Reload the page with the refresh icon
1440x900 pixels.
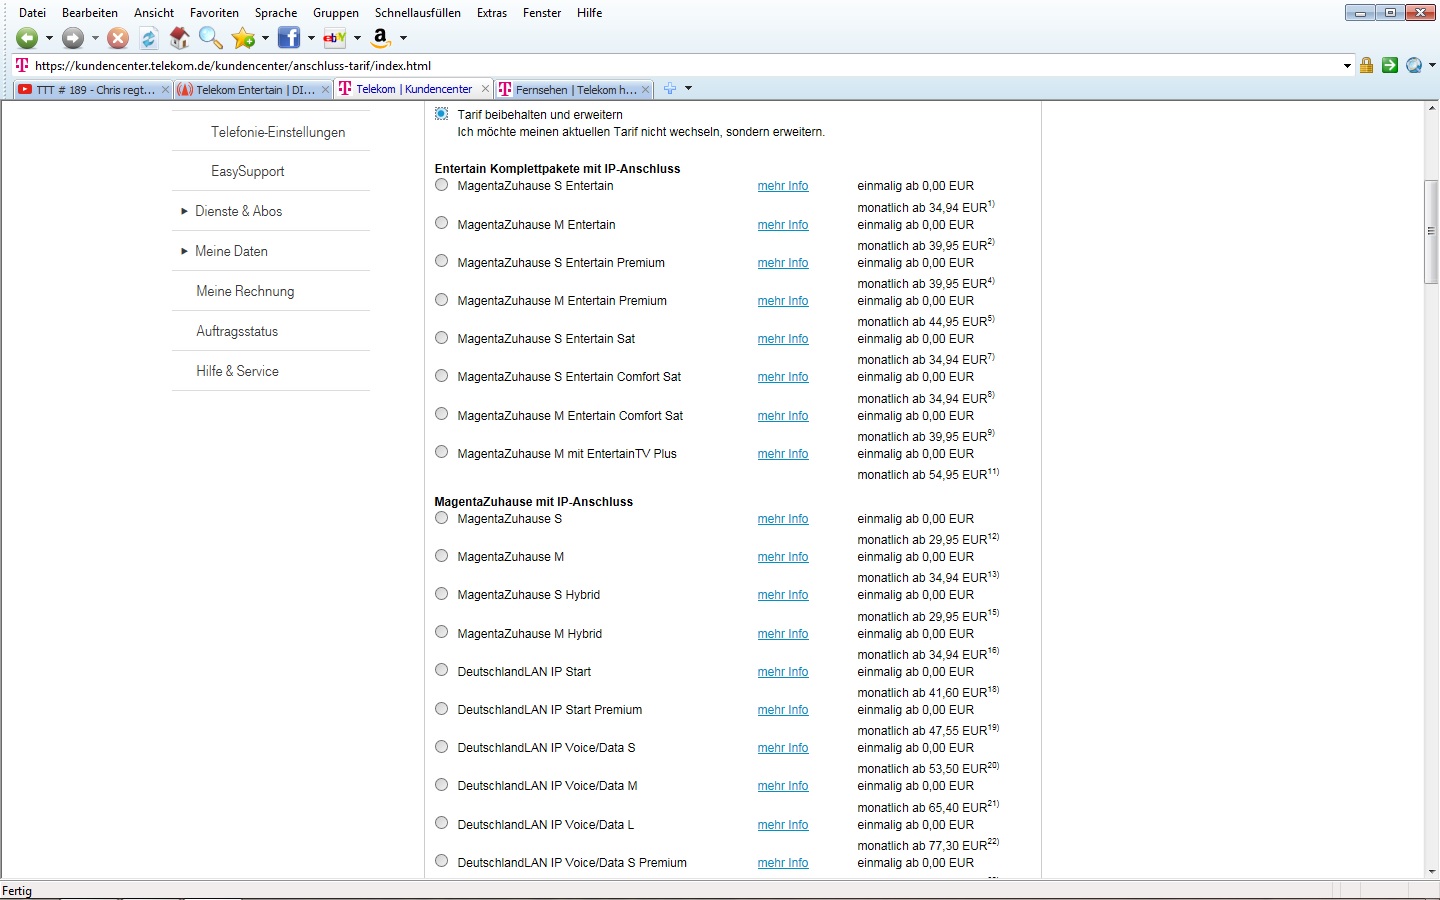148,38
